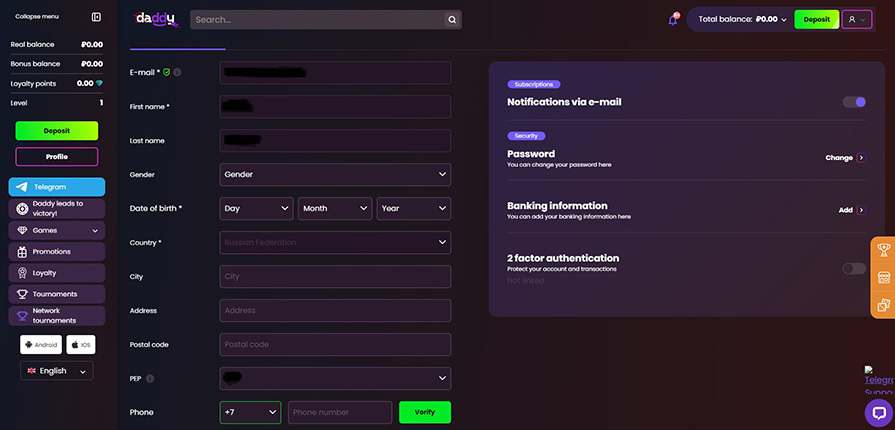The image size is (895, 430).
Task: Click the trophy icon on right edge
Action: (883, 250)
